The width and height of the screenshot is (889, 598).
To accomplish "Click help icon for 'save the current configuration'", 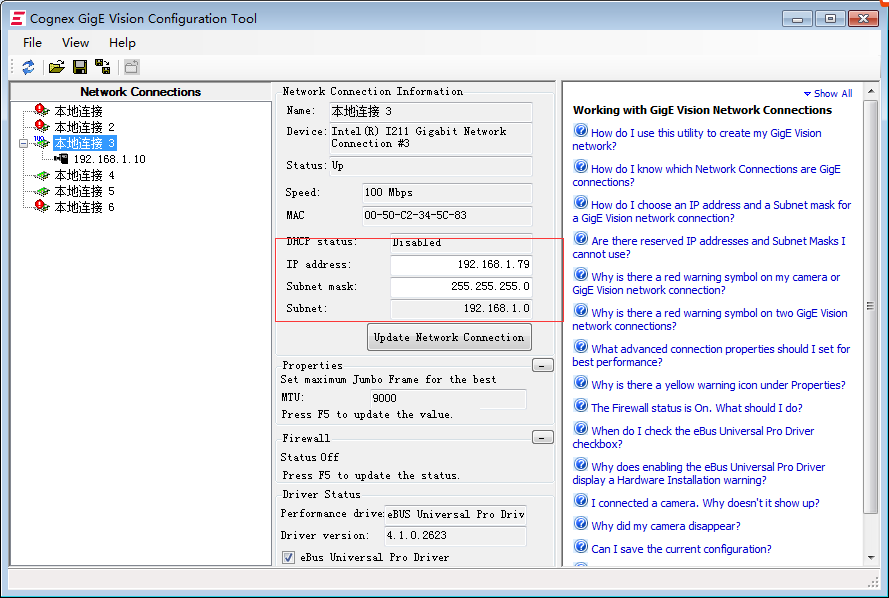I will 581,546.
